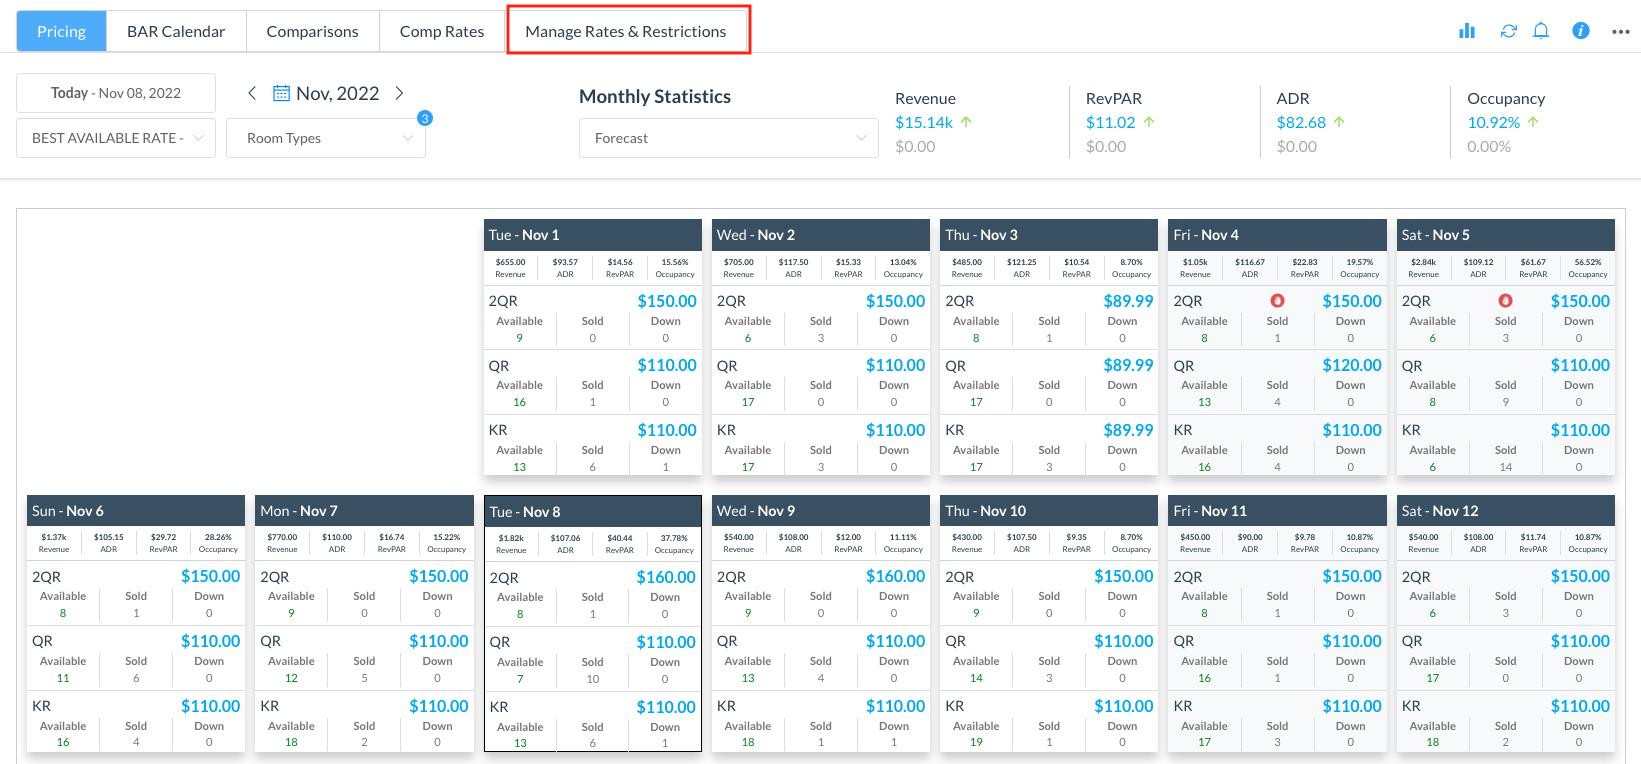The height and width of the screenshot is (764, 1641).
Task: Click the $89.99 KR rate on Nov 3
Action: point(1128,430)
